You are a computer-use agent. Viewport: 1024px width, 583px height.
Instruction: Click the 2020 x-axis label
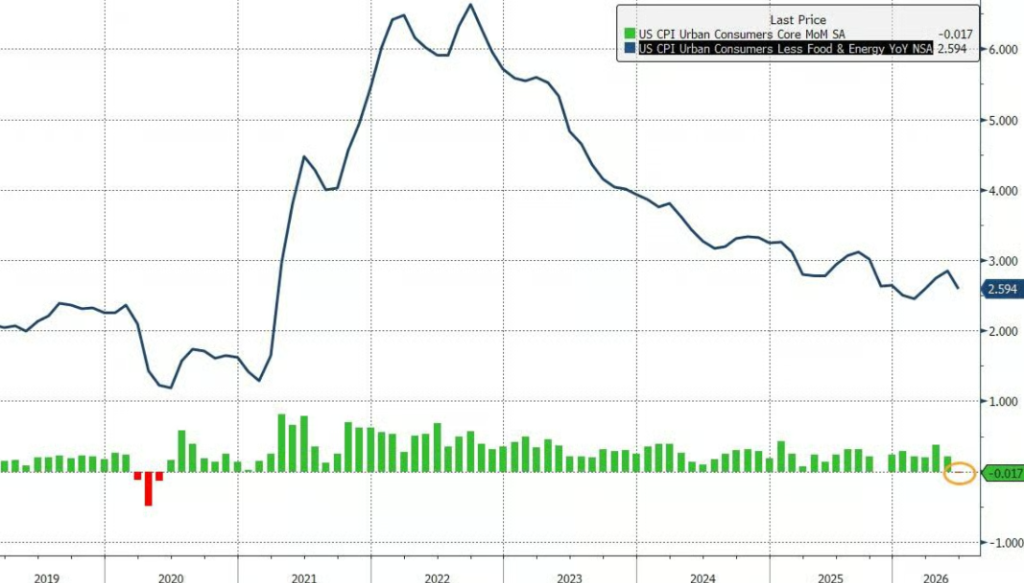(x=170, y=578)
